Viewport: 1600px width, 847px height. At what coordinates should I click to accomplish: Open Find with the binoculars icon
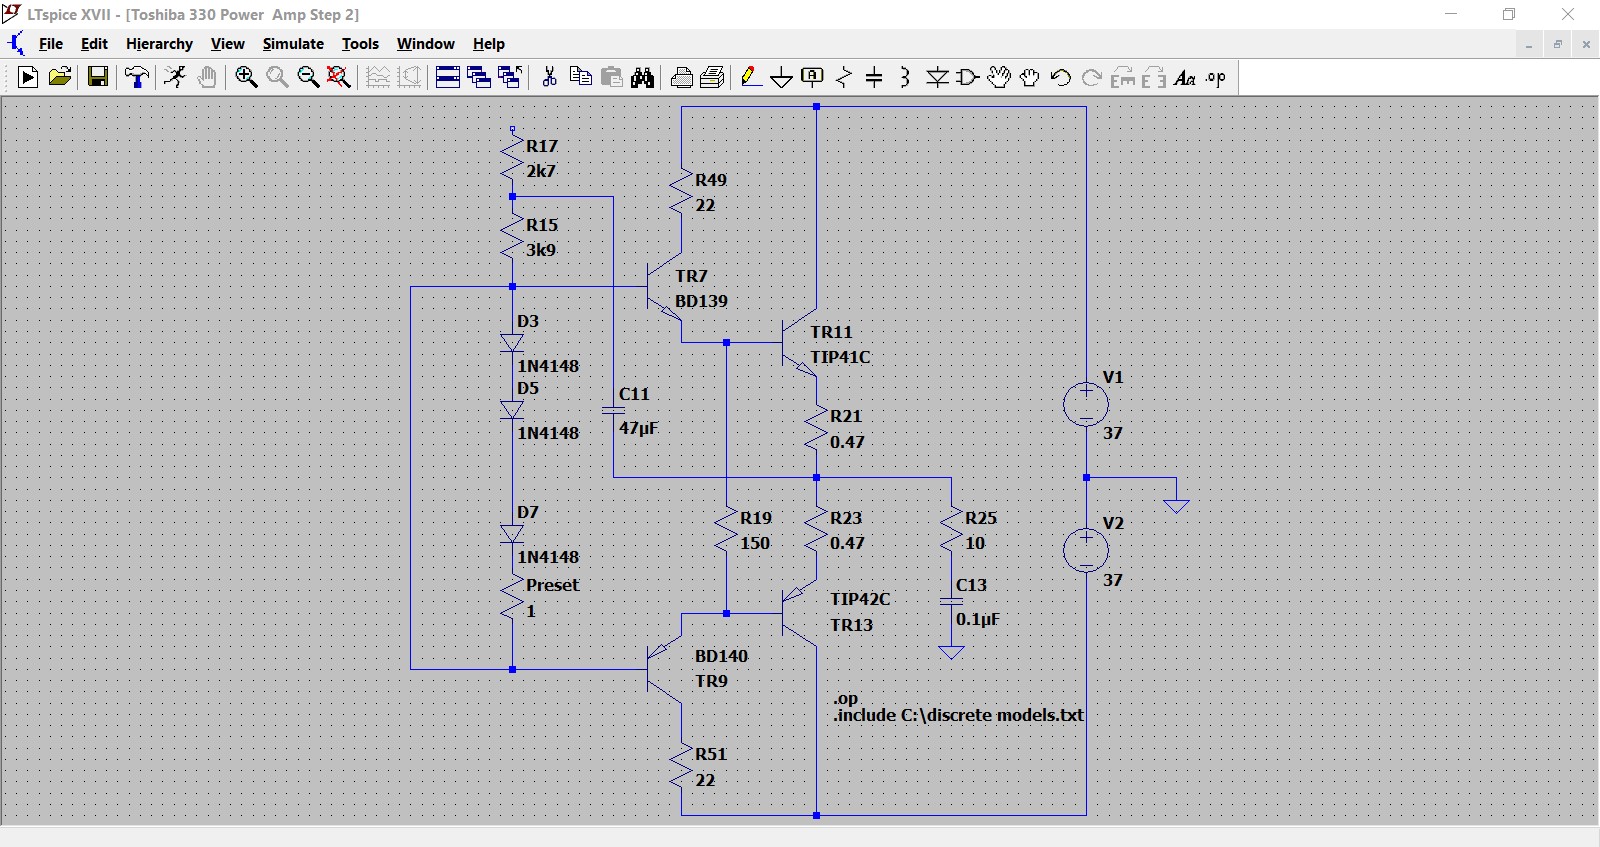coord(643,77)
